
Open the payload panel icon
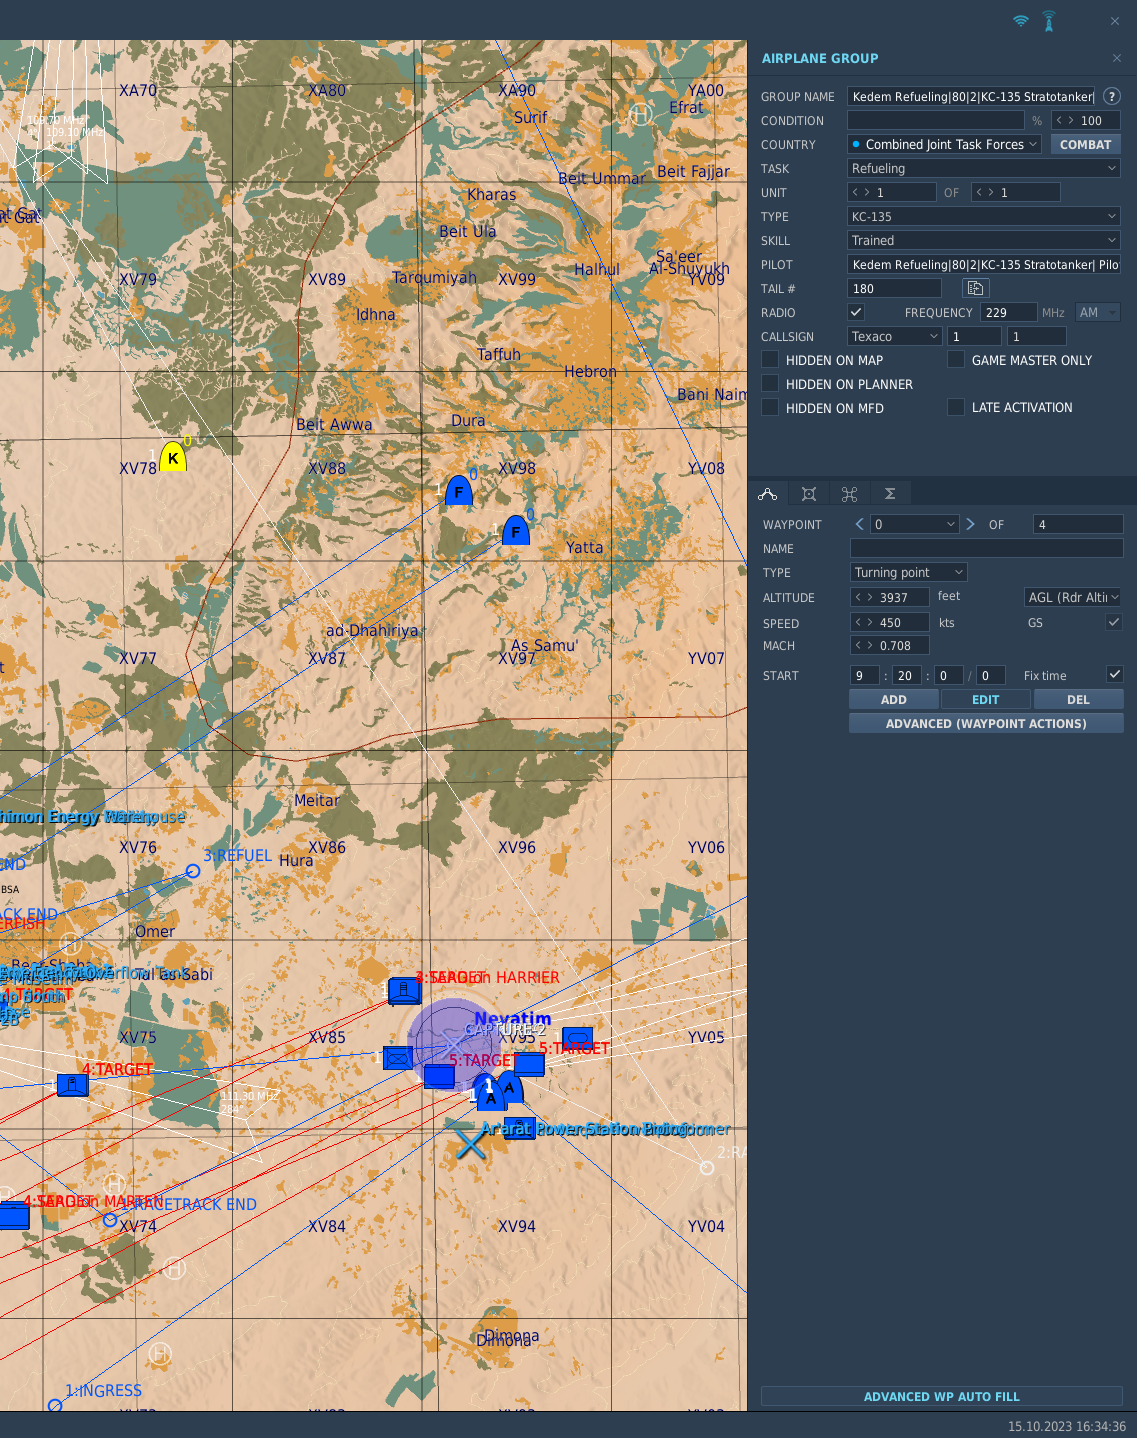coord(808,493)
